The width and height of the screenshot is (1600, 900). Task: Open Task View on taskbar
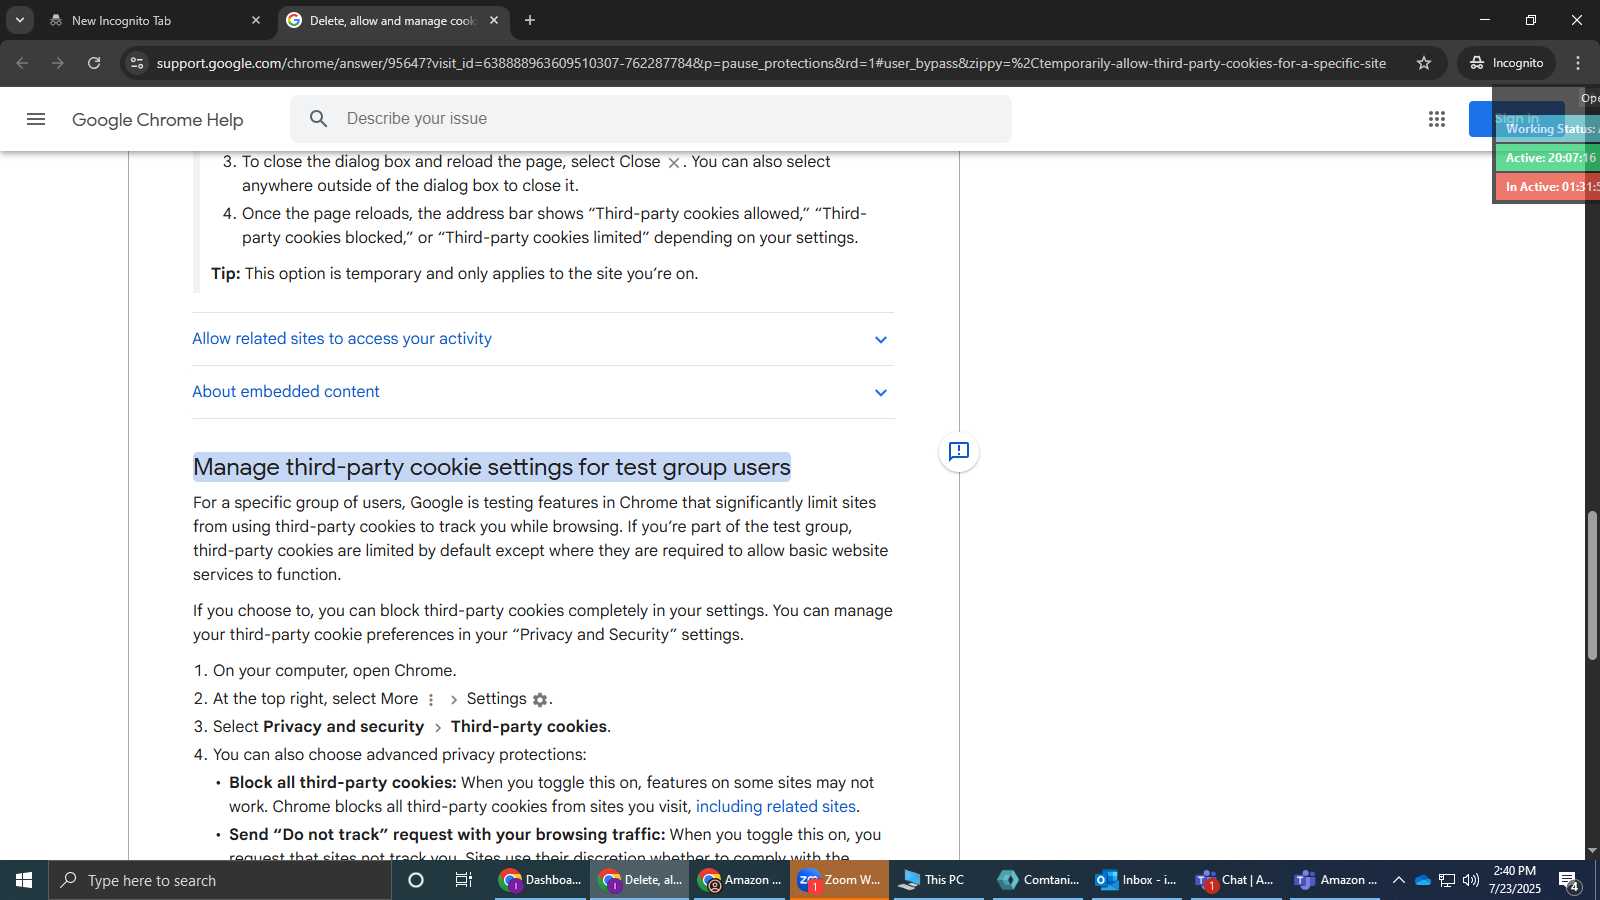pyautogui.click(x=464, y=880)
